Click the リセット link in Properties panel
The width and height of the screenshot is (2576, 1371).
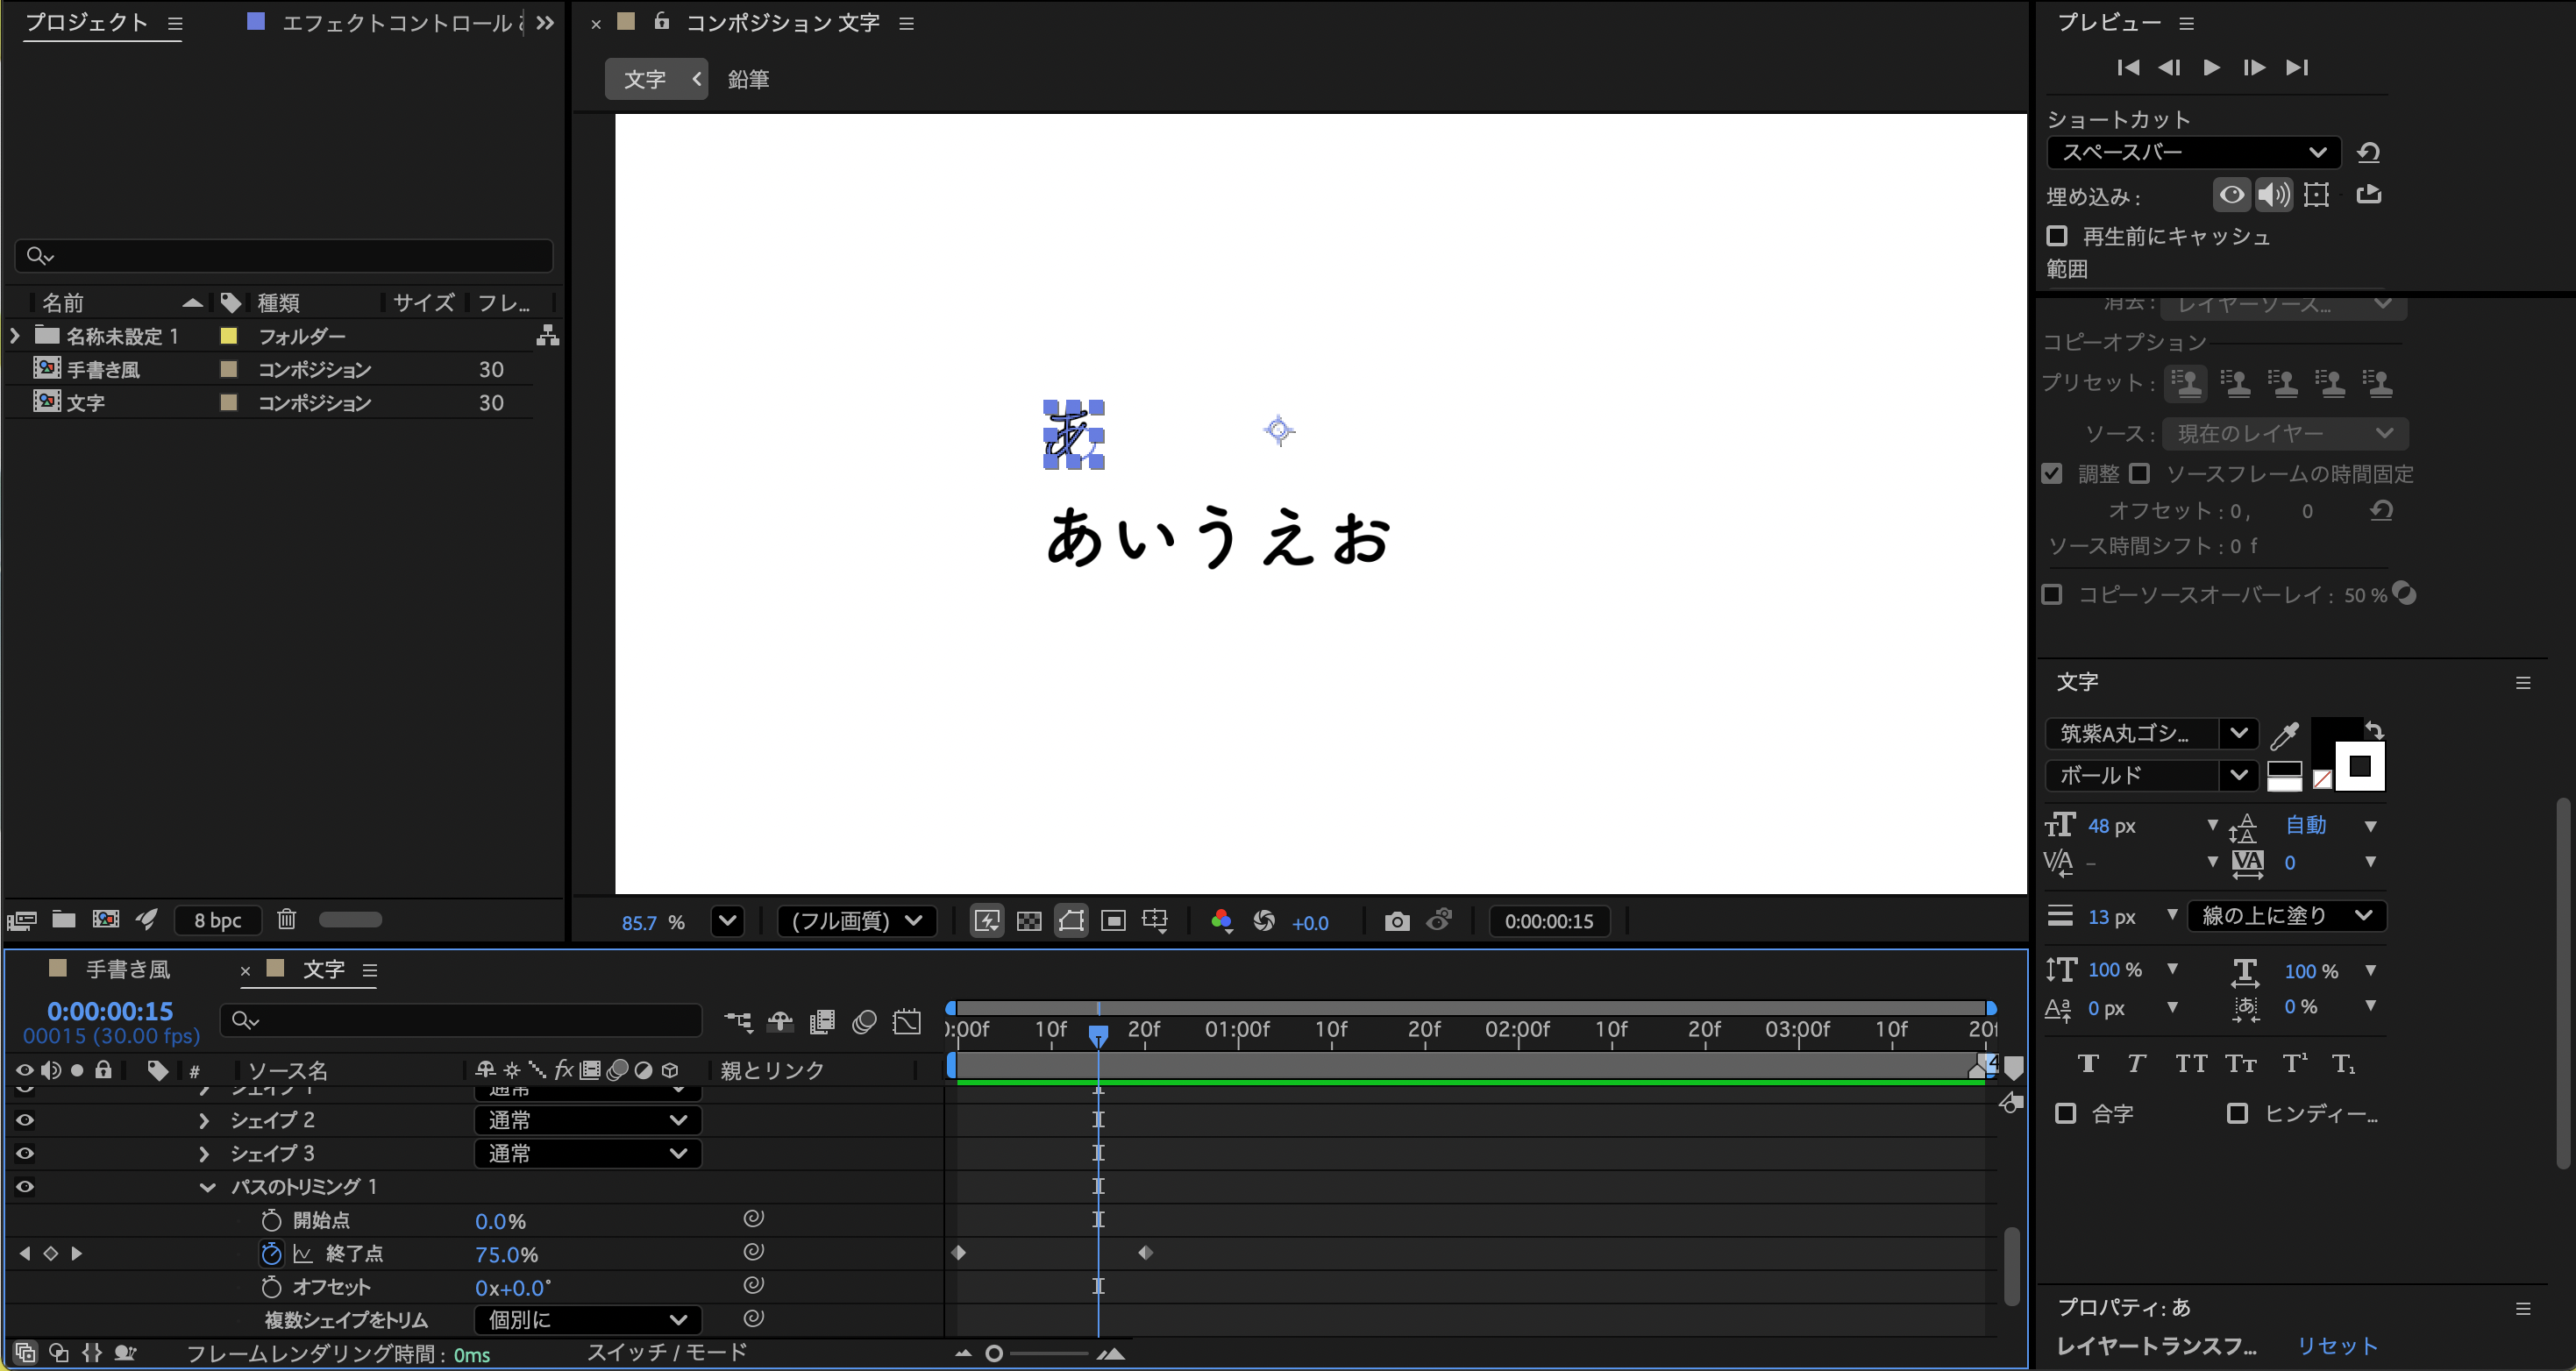[x=2336, y=1346]
